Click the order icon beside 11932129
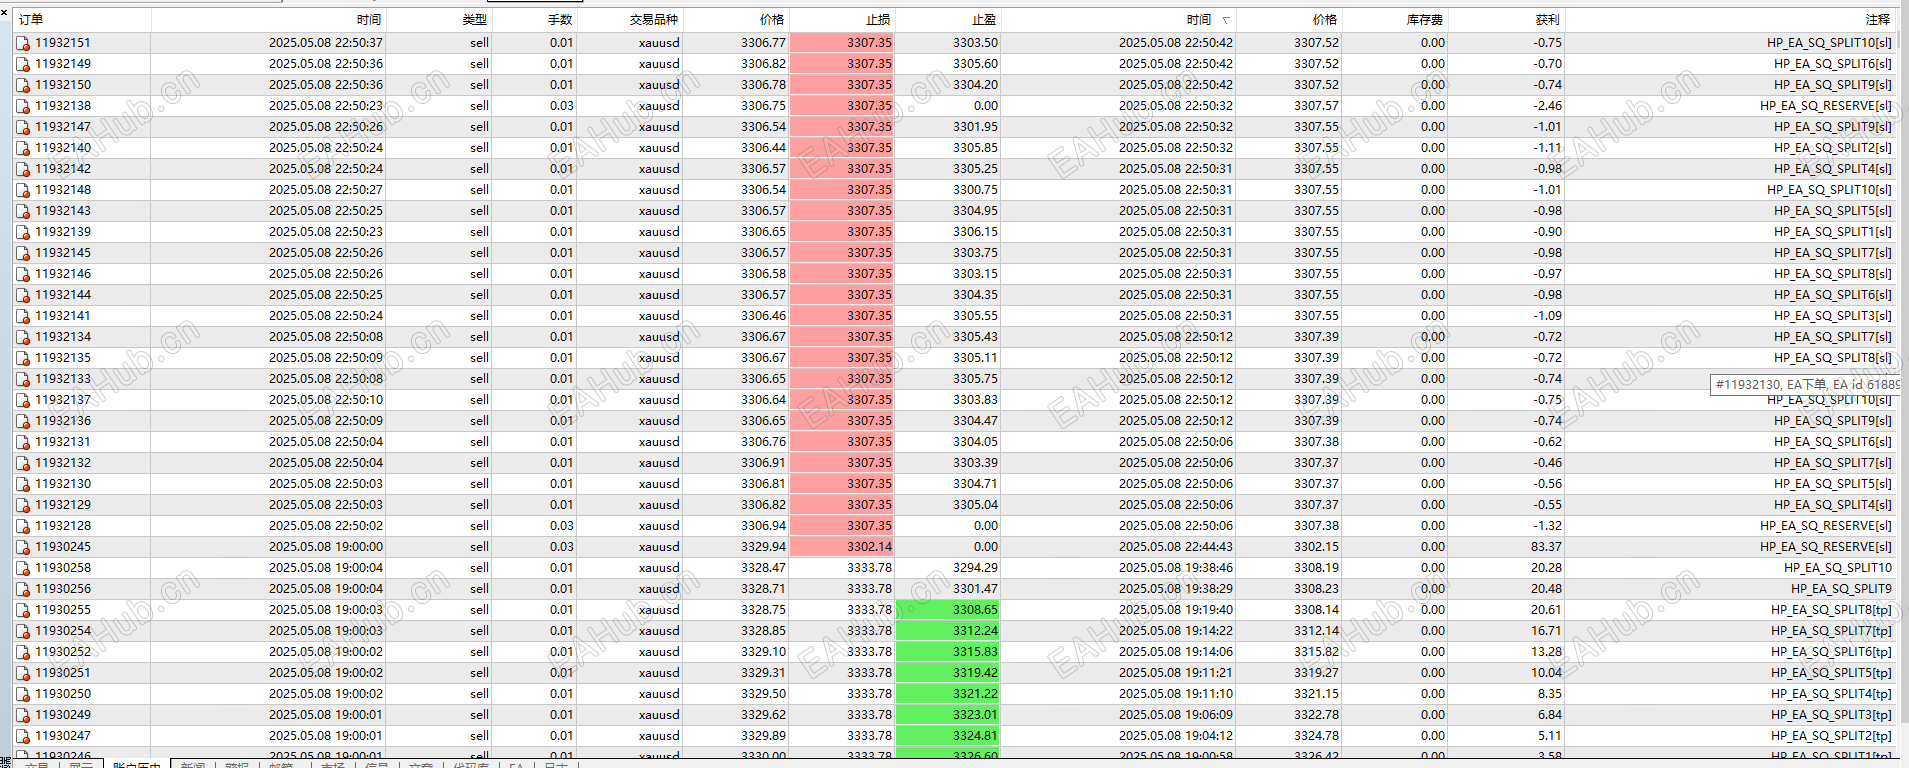The height and width of the screenshot is (768, 1909). tap(23, 505)
